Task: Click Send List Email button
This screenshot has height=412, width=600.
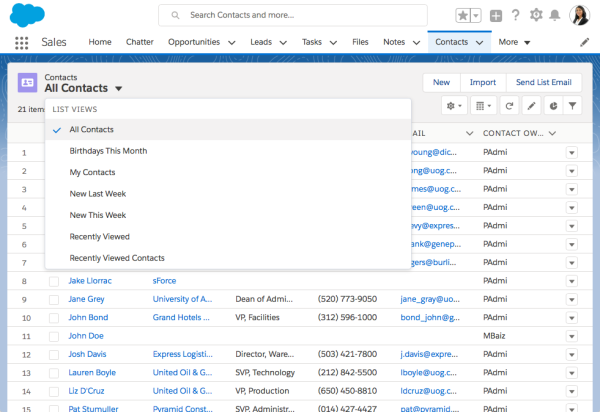Action: pos(543,83)
